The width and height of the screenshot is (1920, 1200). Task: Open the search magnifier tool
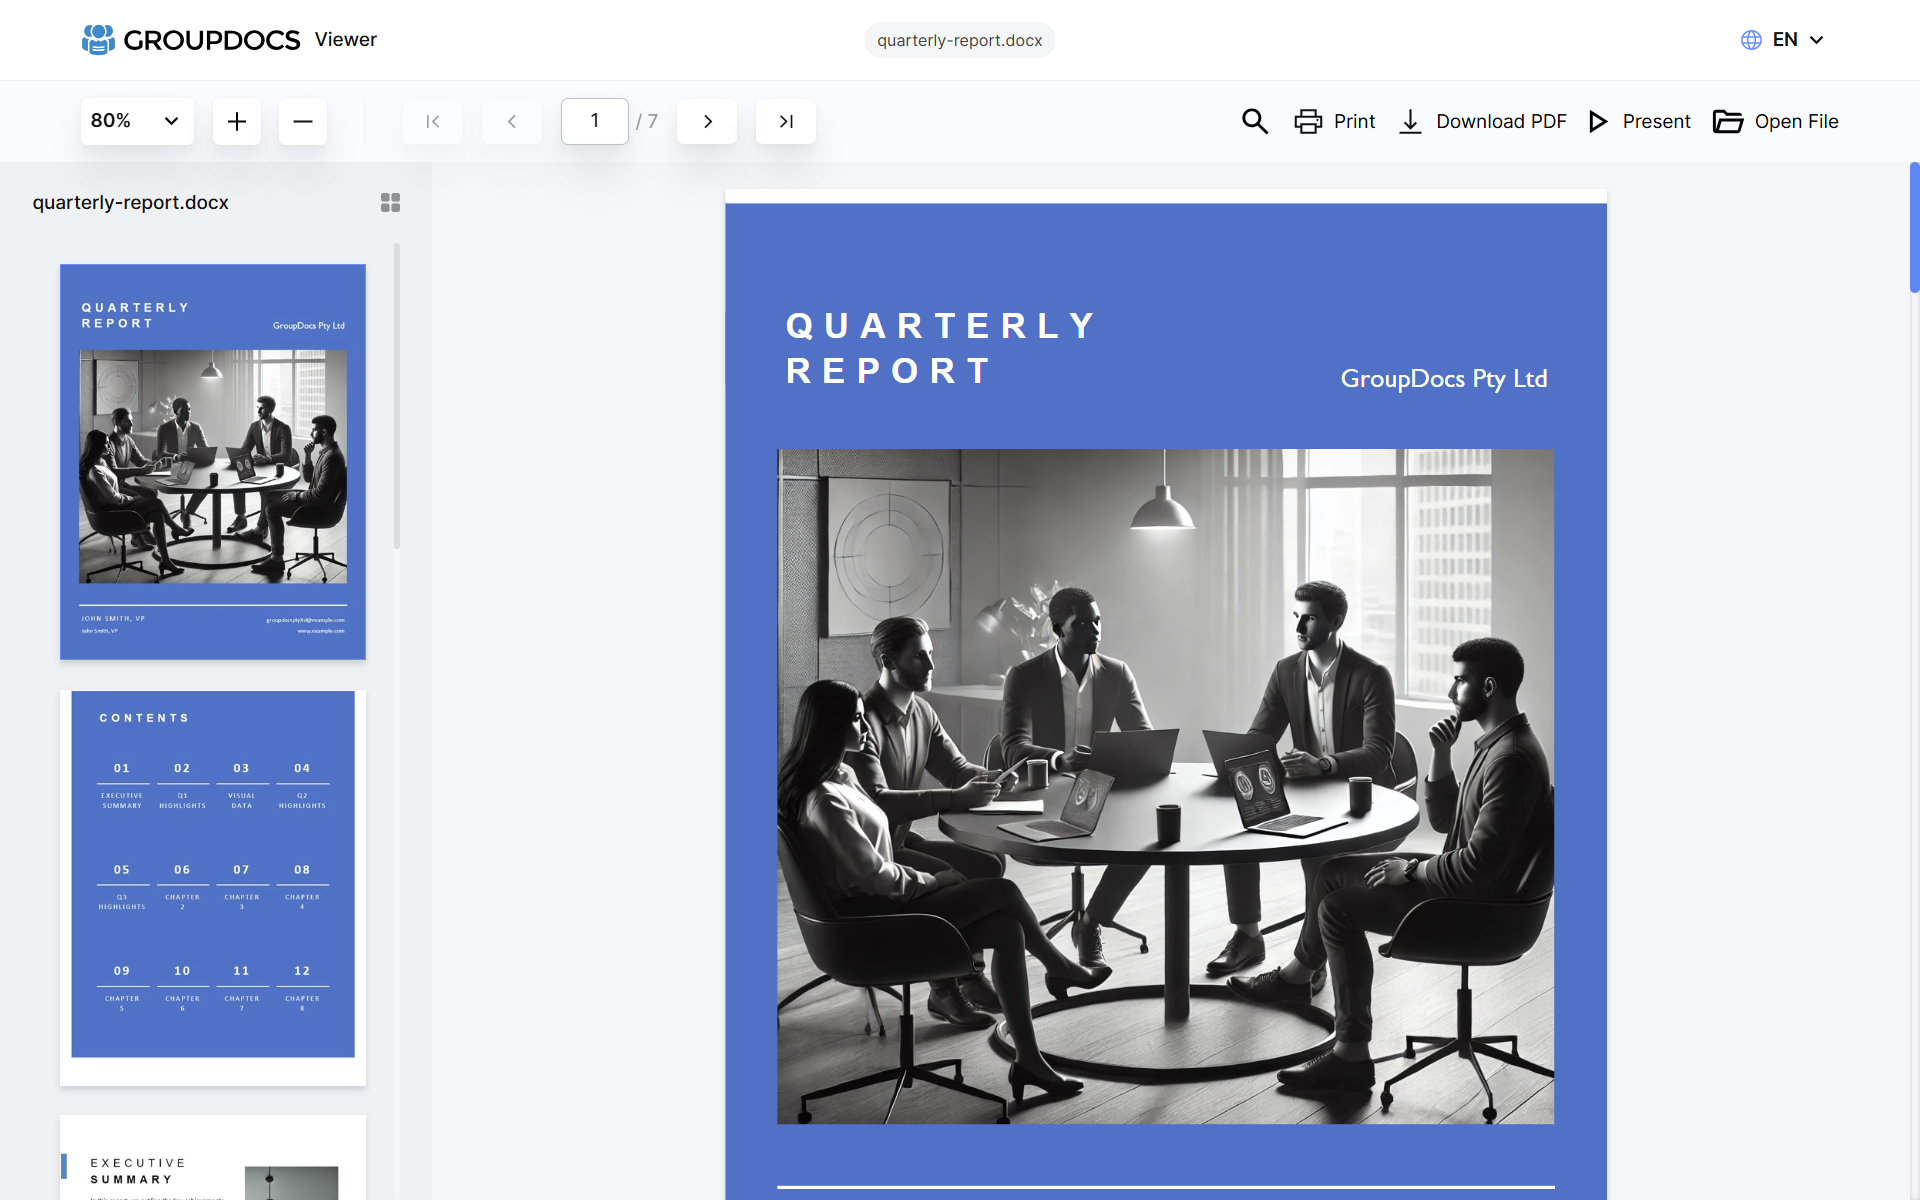coord(1254,122)
